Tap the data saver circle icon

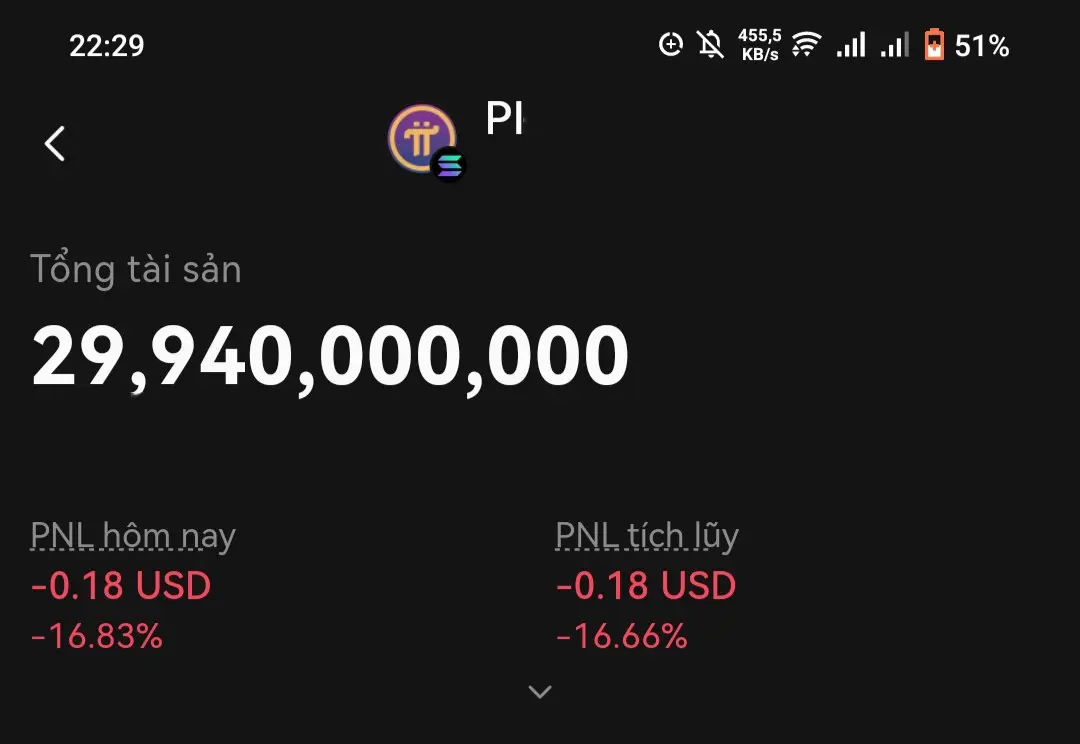point(670,45)
